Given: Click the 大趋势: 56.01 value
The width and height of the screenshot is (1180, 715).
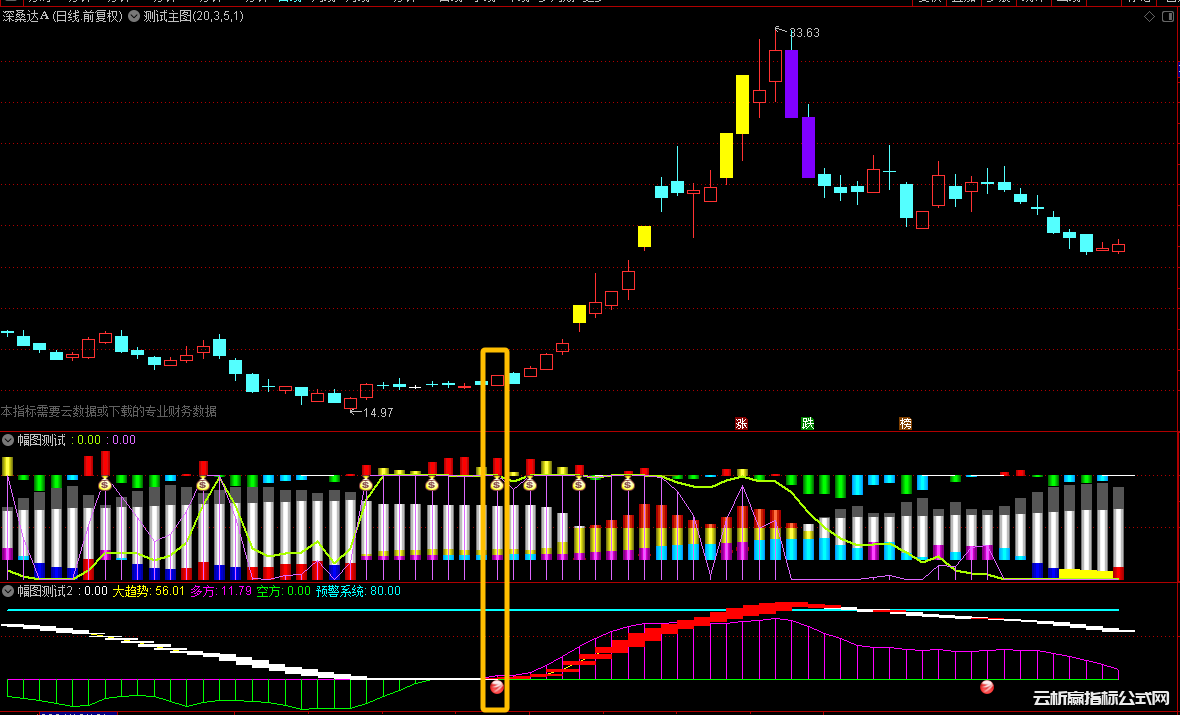Looking at the screenshot, I should [x=148, y=591].
